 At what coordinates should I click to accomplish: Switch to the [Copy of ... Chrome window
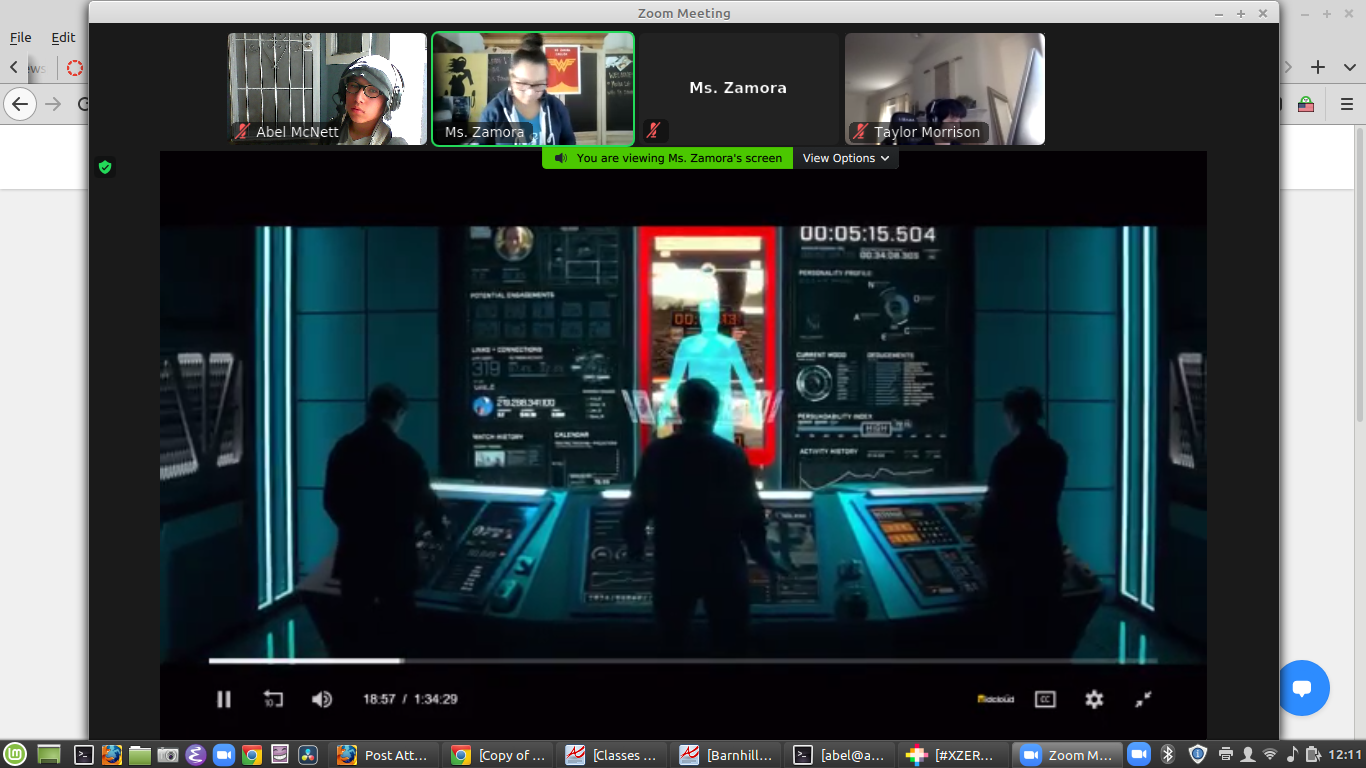click(x=499, y=755)
